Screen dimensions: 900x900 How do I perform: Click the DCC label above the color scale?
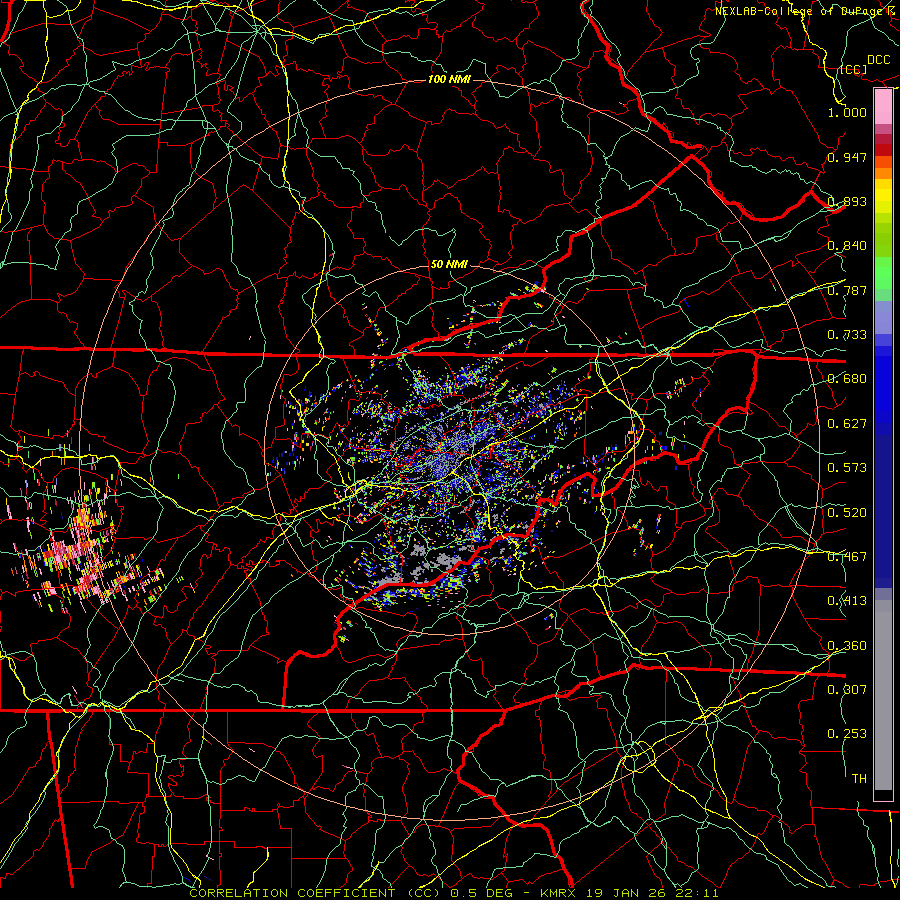coord(878,60)
